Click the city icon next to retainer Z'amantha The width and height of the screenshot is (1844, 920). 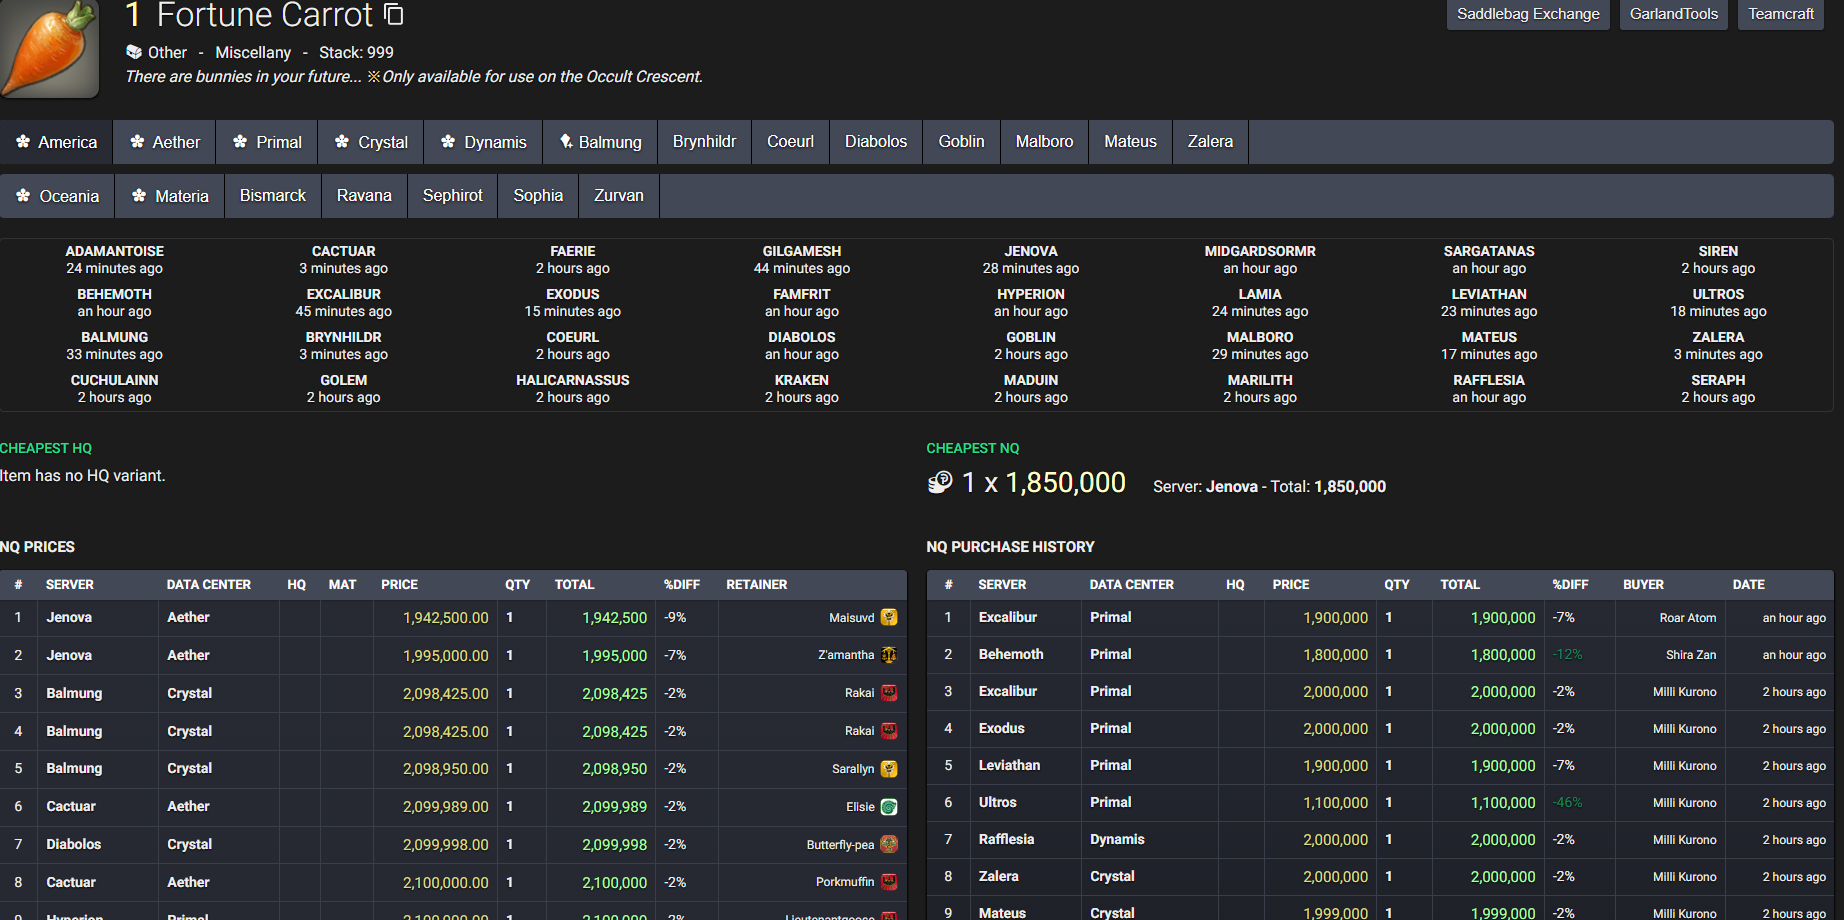[x=889, y=656]
